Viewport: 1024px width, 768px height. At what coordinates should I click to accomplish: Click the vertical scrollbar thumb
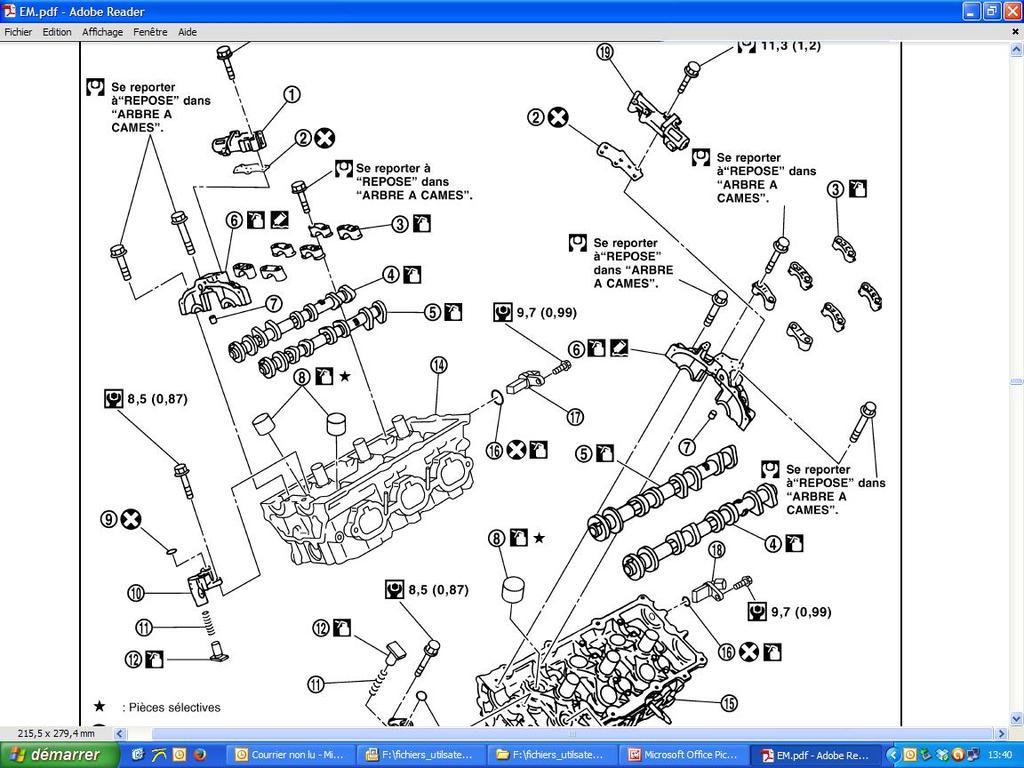click(x=1016, y=381)
